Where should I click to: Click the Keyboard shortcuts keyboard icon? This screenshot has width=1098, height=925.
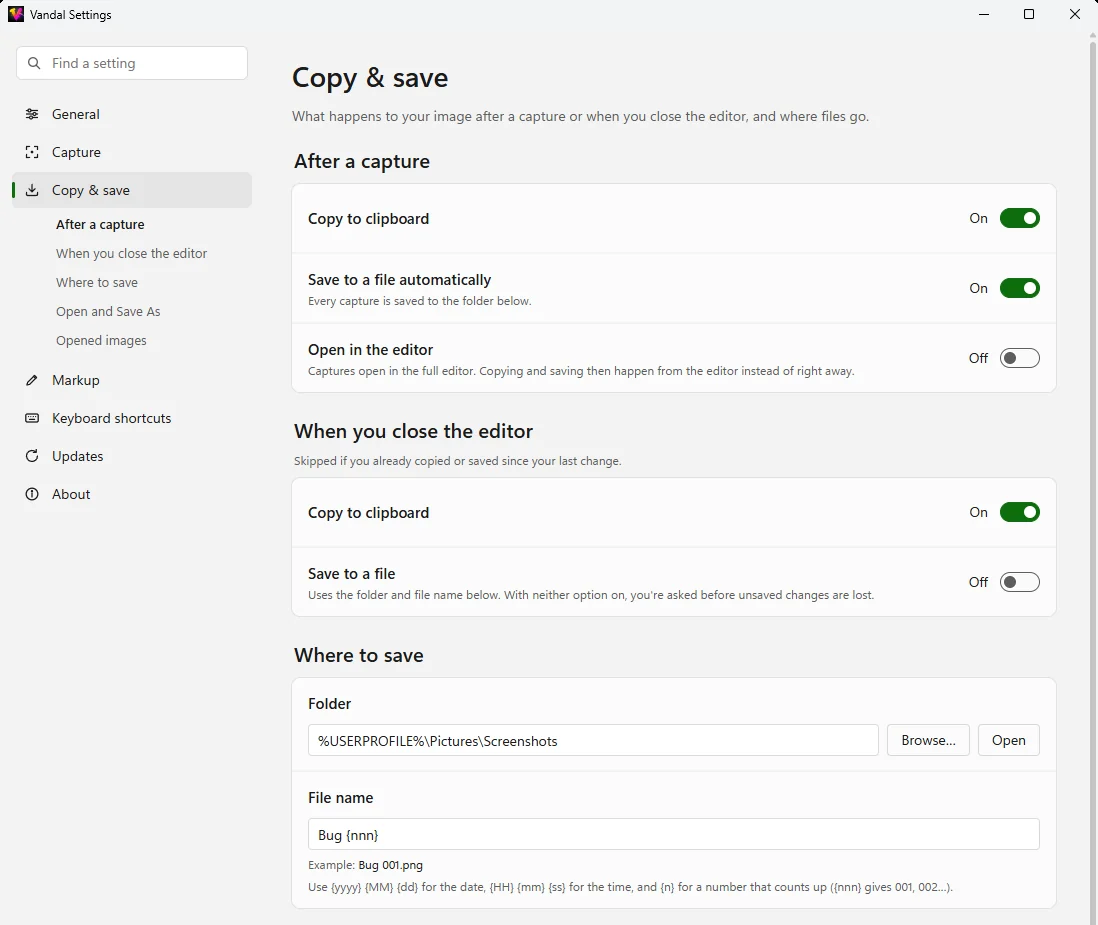[32, 418]
